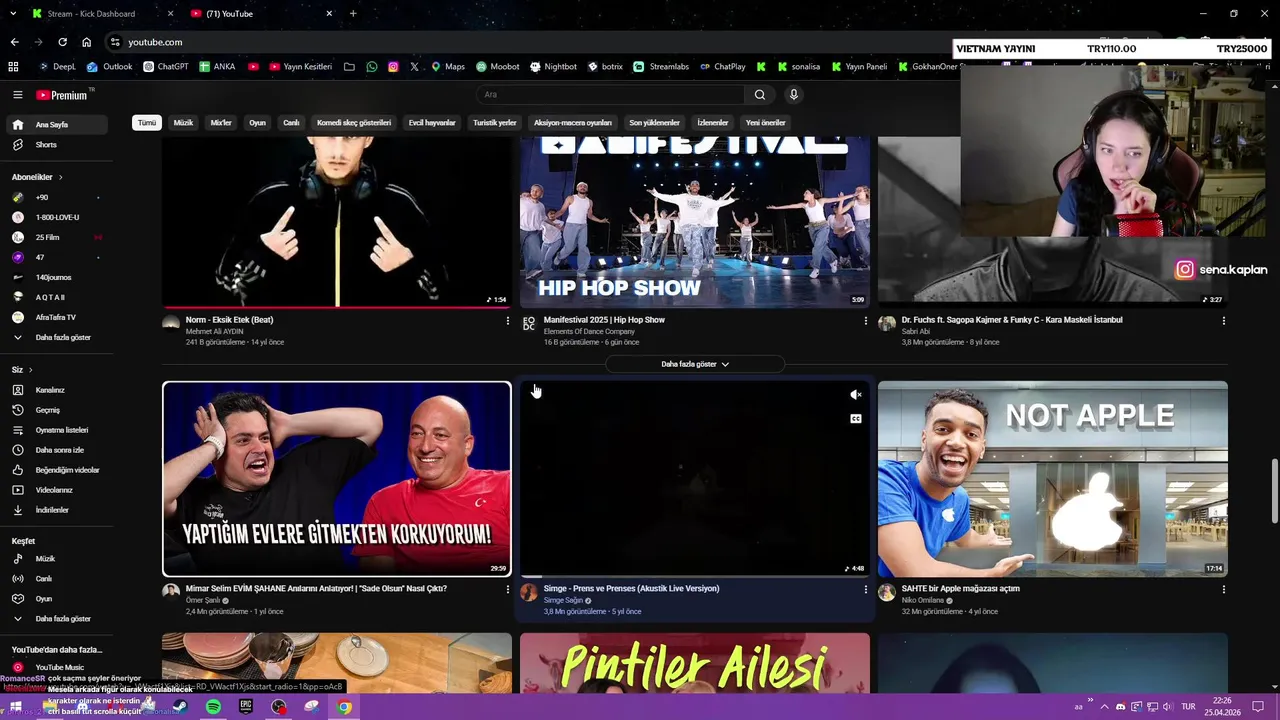This screenshot has width=1280, height=720.
Task: Open Spotify from the taskbar
Action: 213,707
